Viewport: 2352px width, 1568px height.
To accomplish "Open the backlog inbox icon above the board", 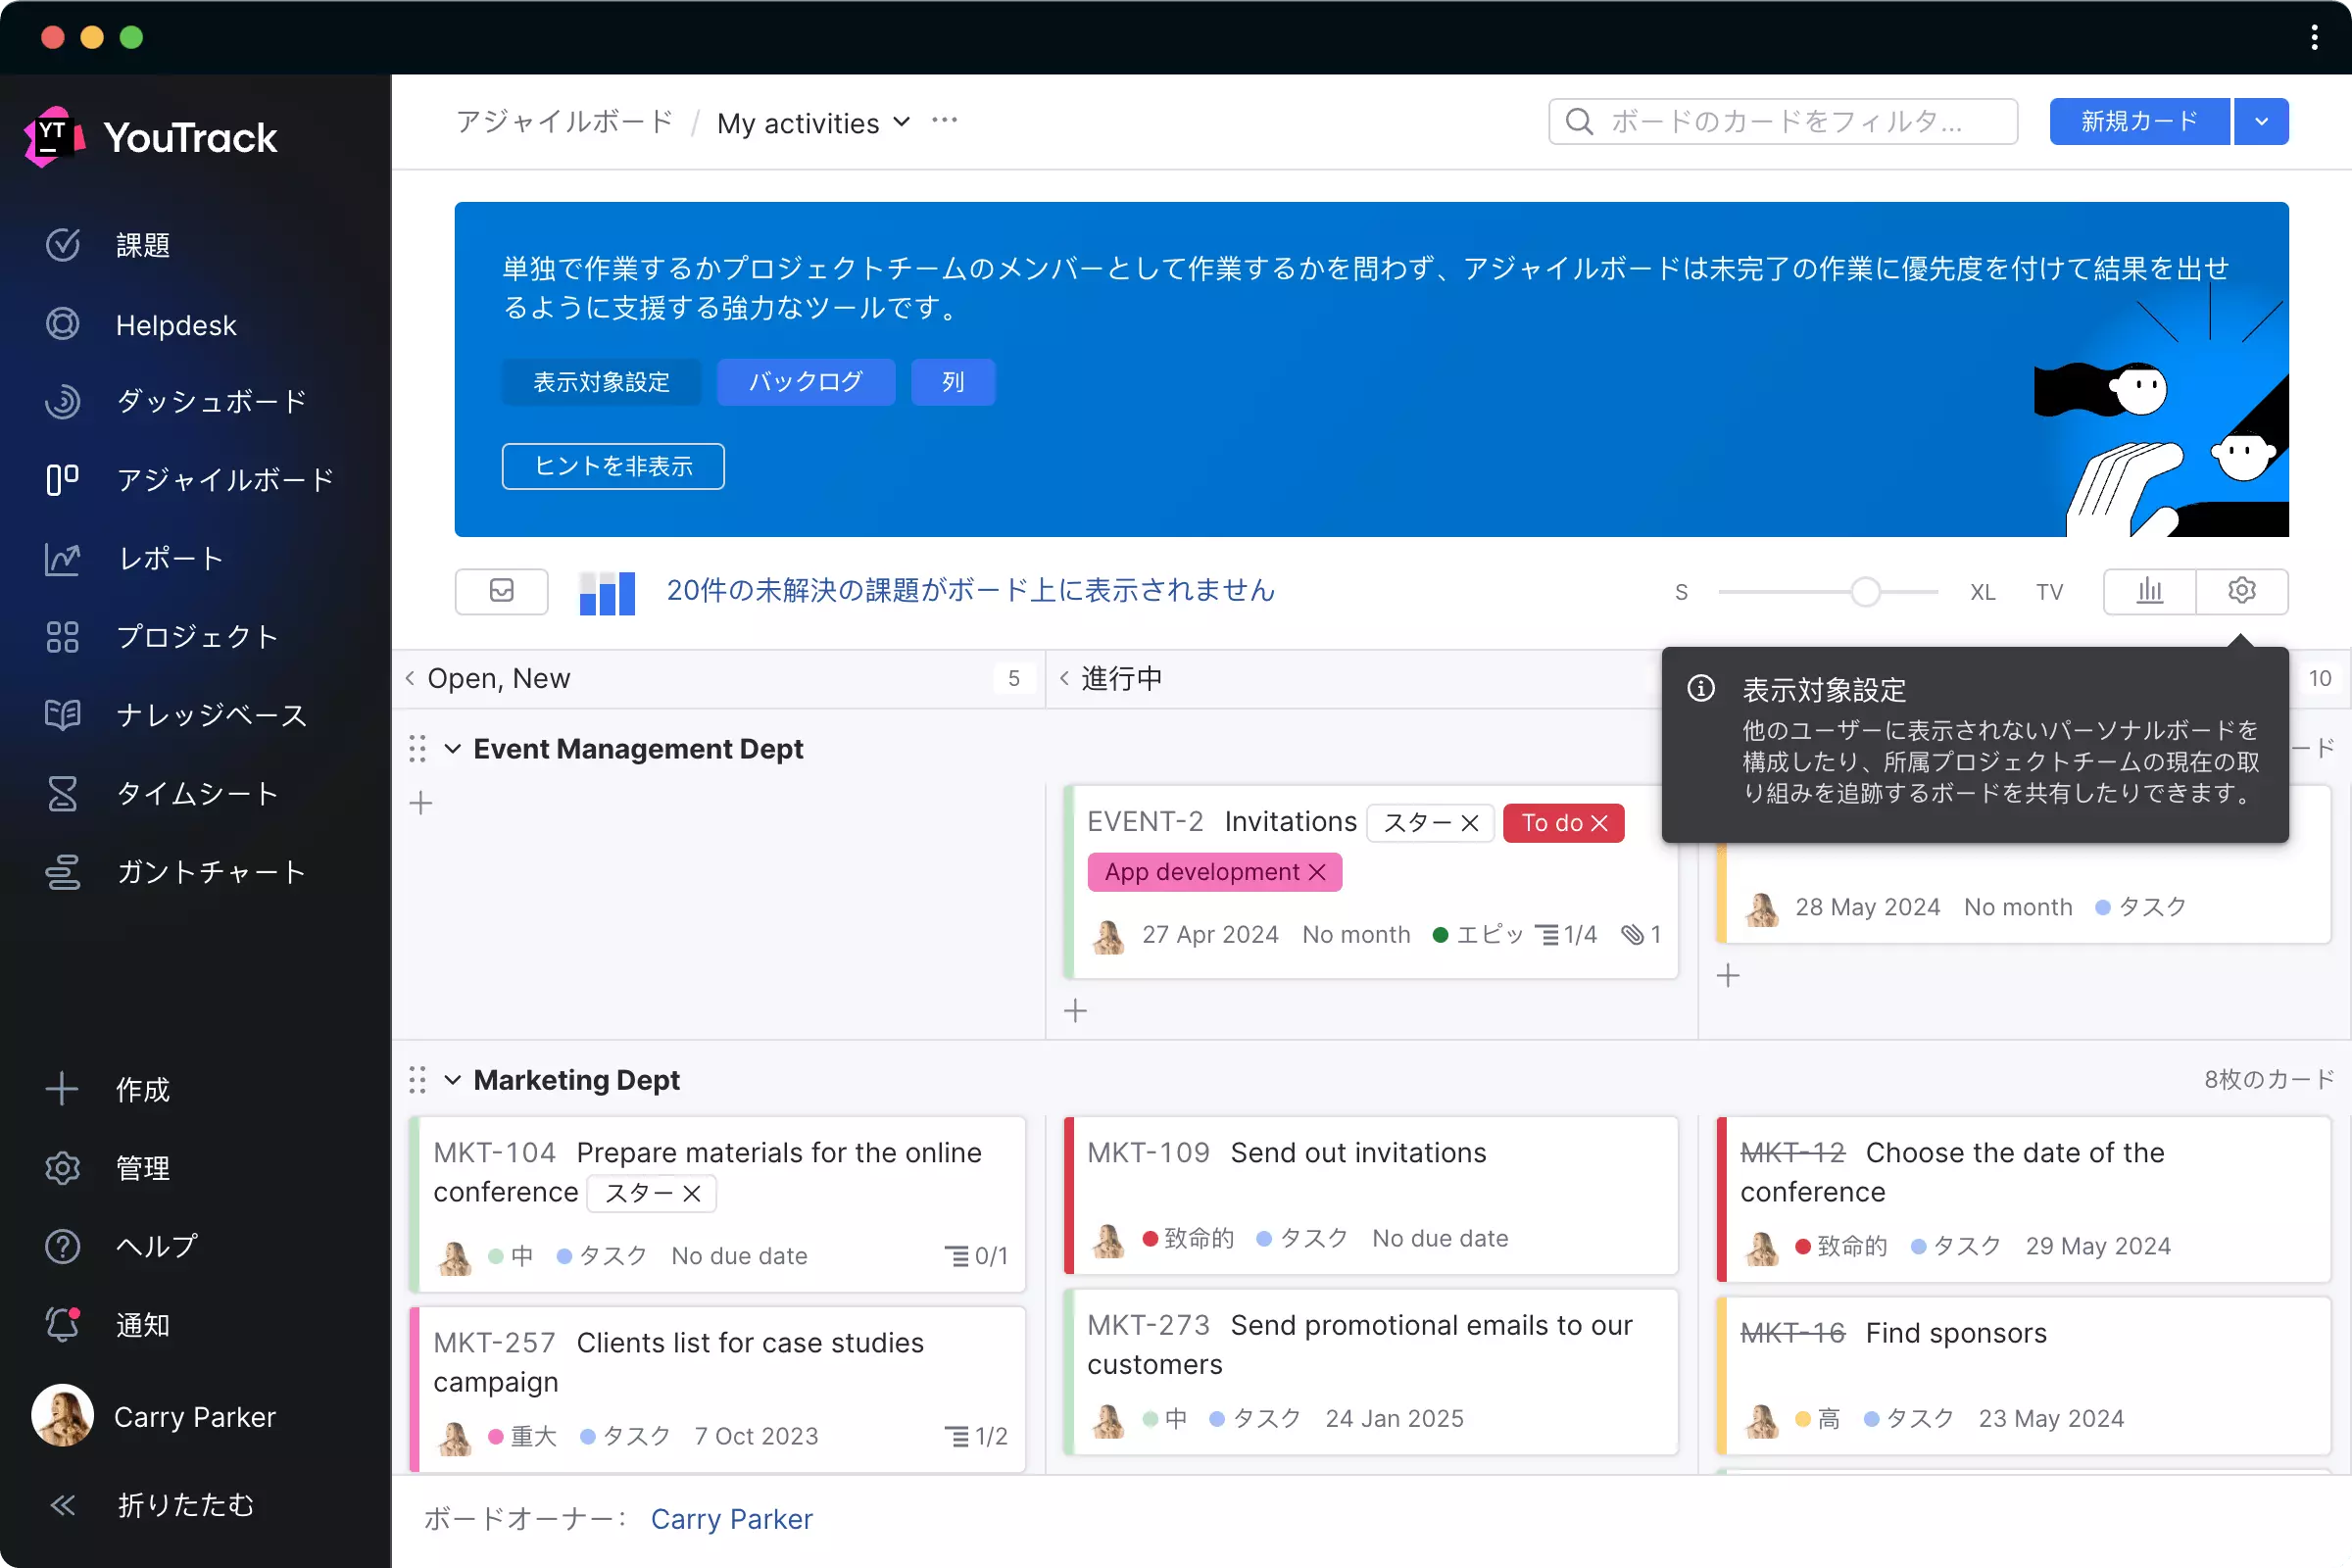I will (501, 591).
